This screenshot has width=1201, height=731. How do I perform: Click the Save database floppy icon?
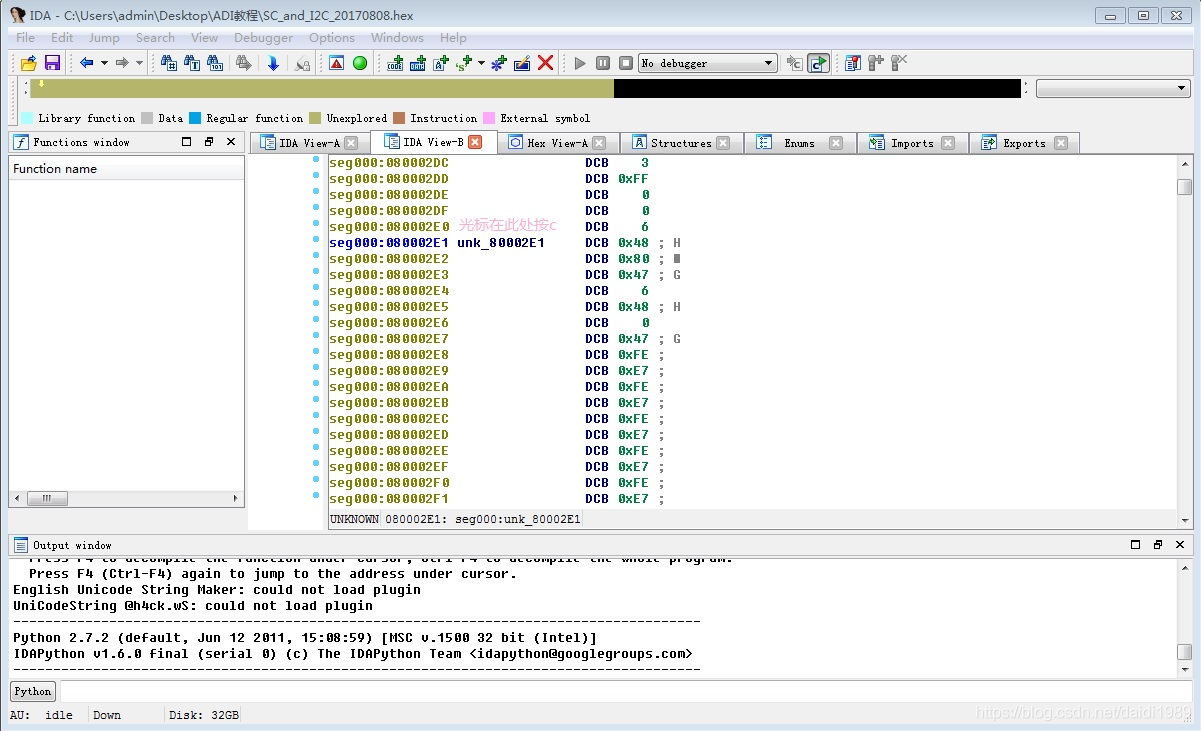tap(52, 63)
